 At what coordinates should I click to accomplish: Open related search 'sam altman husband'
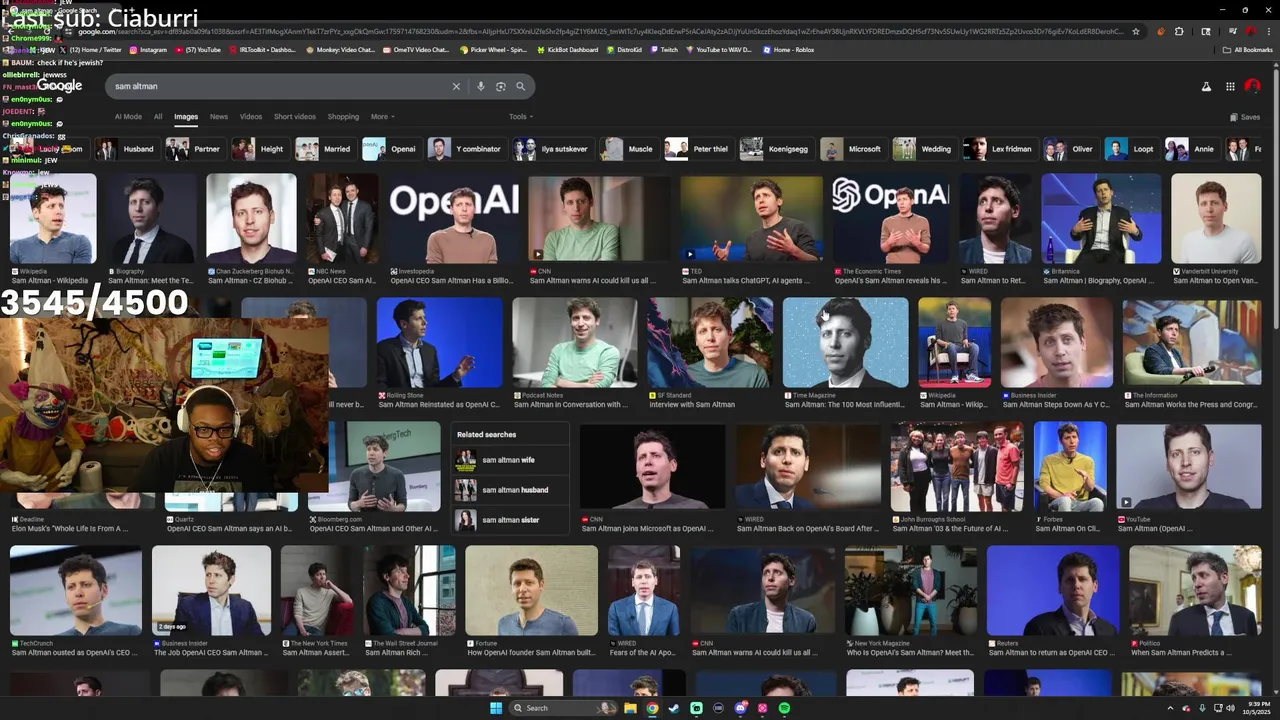pyautogui.click(x=510, y=490)
